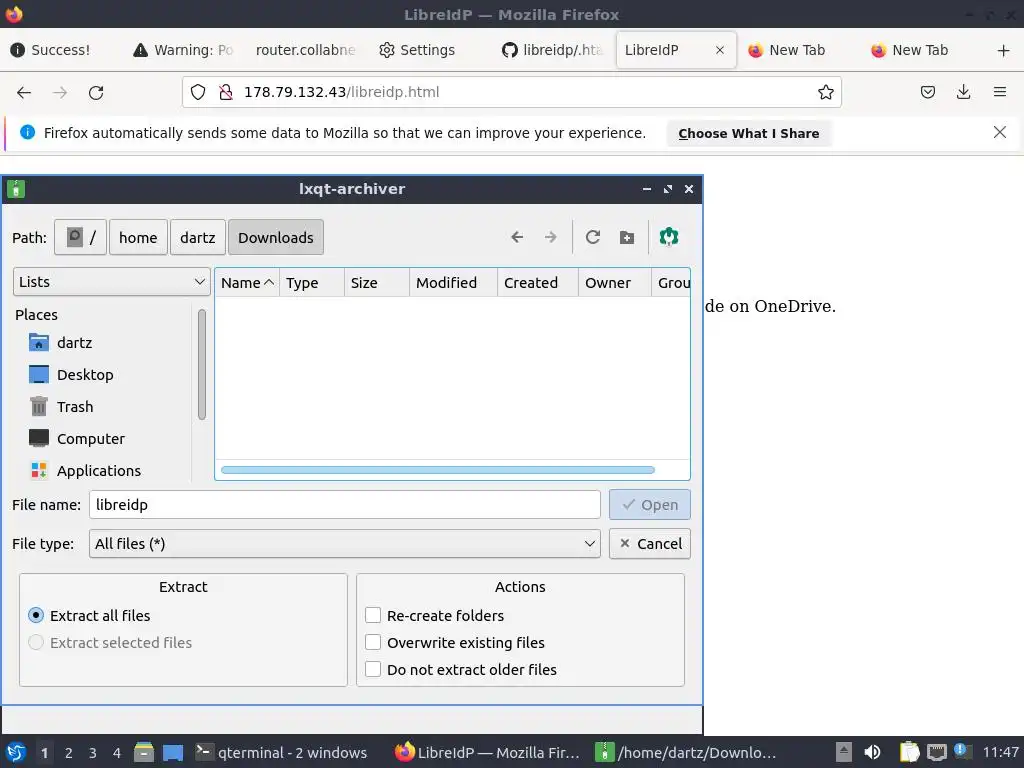The height and width of the screenshot is (768, 1024).
Task: Sort by the Created column header
Action: (537, 283)
